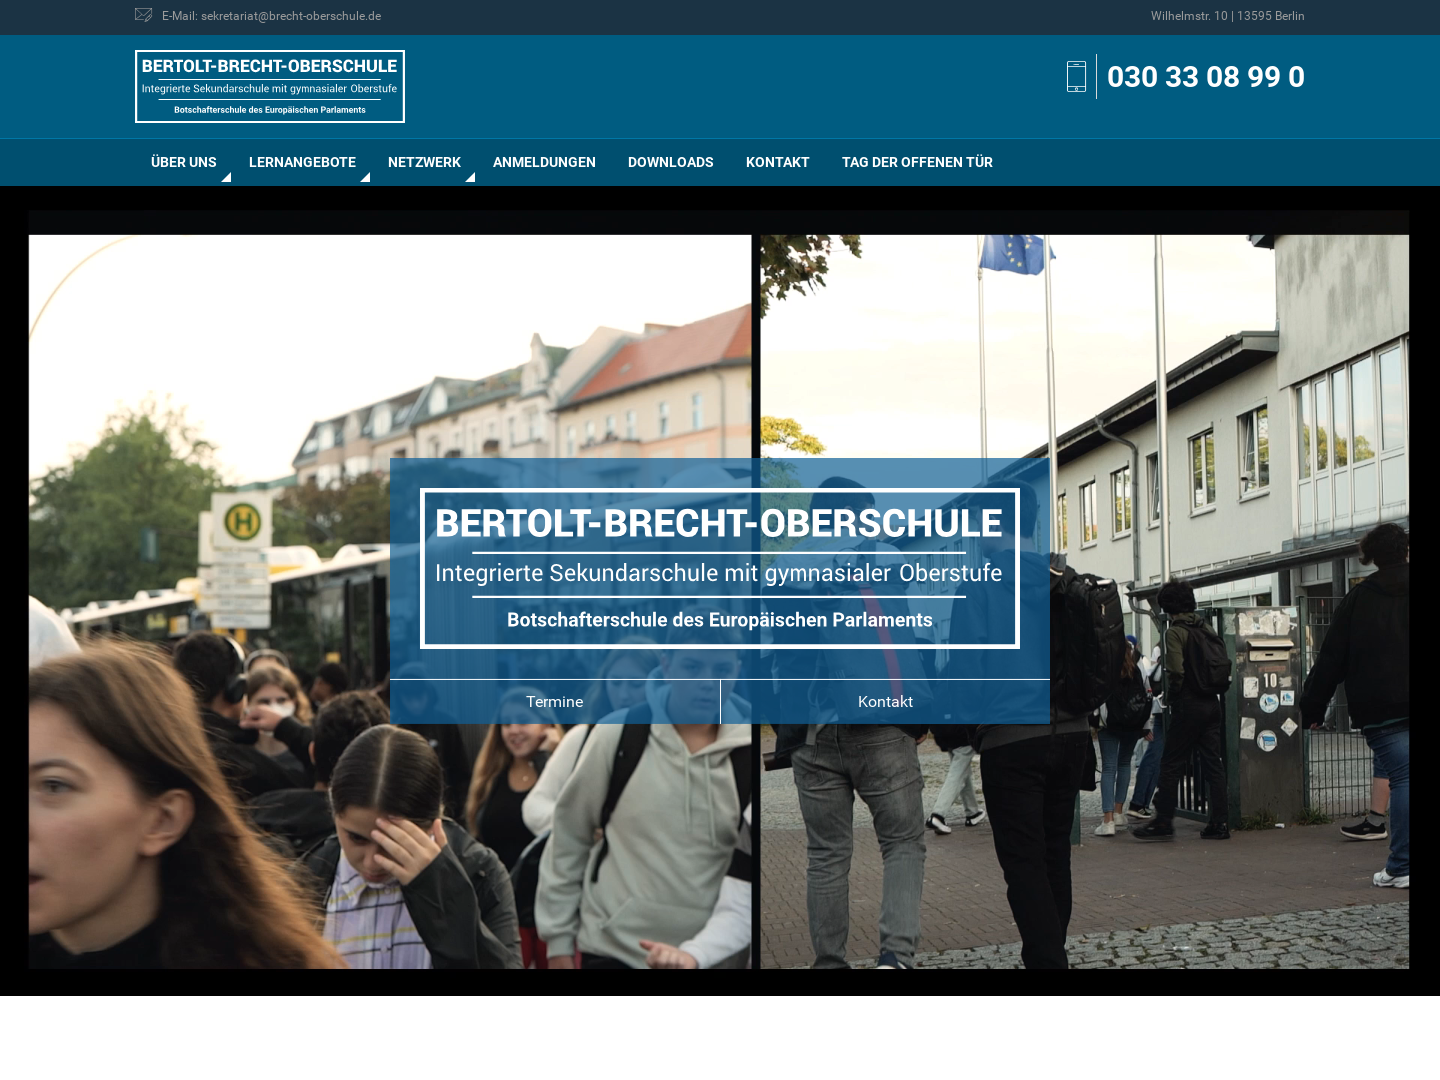The height and width of the screenshot is (1080, 1440).
Task: Open the sekretariat@brecht-oberschule.de email link
Action: (x=291, y=16)
